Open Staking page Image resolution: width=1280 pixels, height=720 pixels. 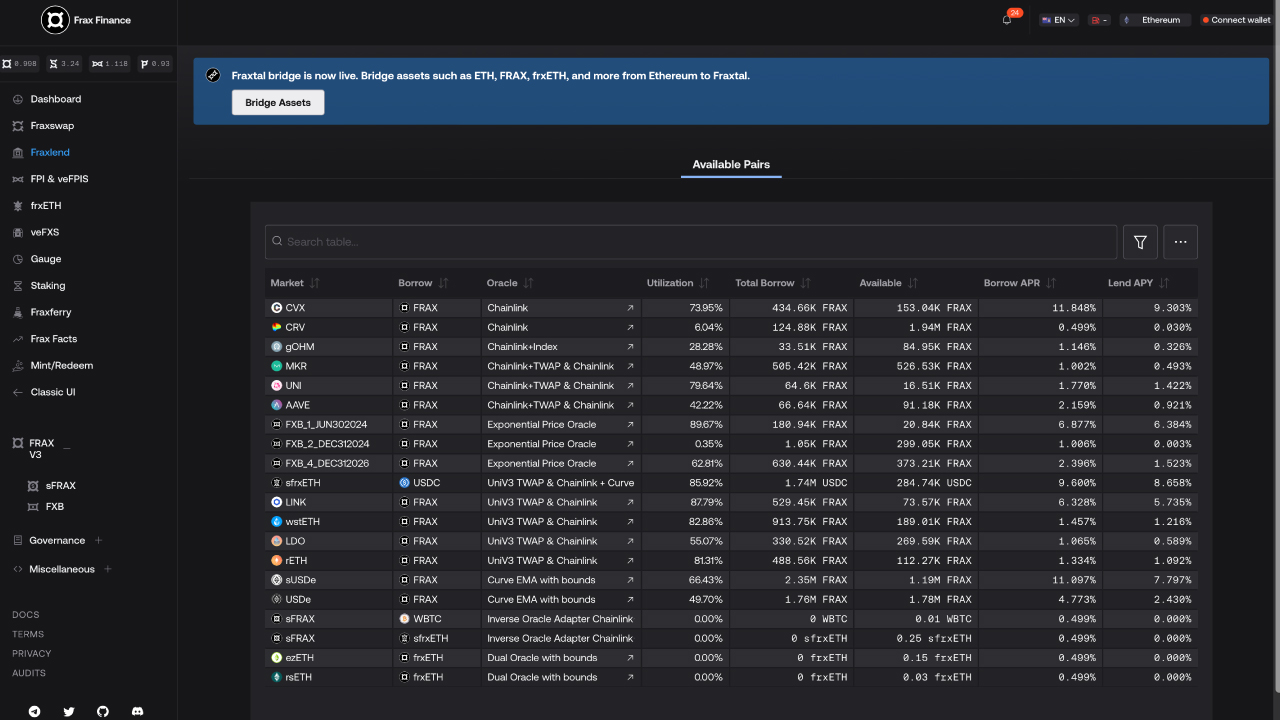[48, 286]
